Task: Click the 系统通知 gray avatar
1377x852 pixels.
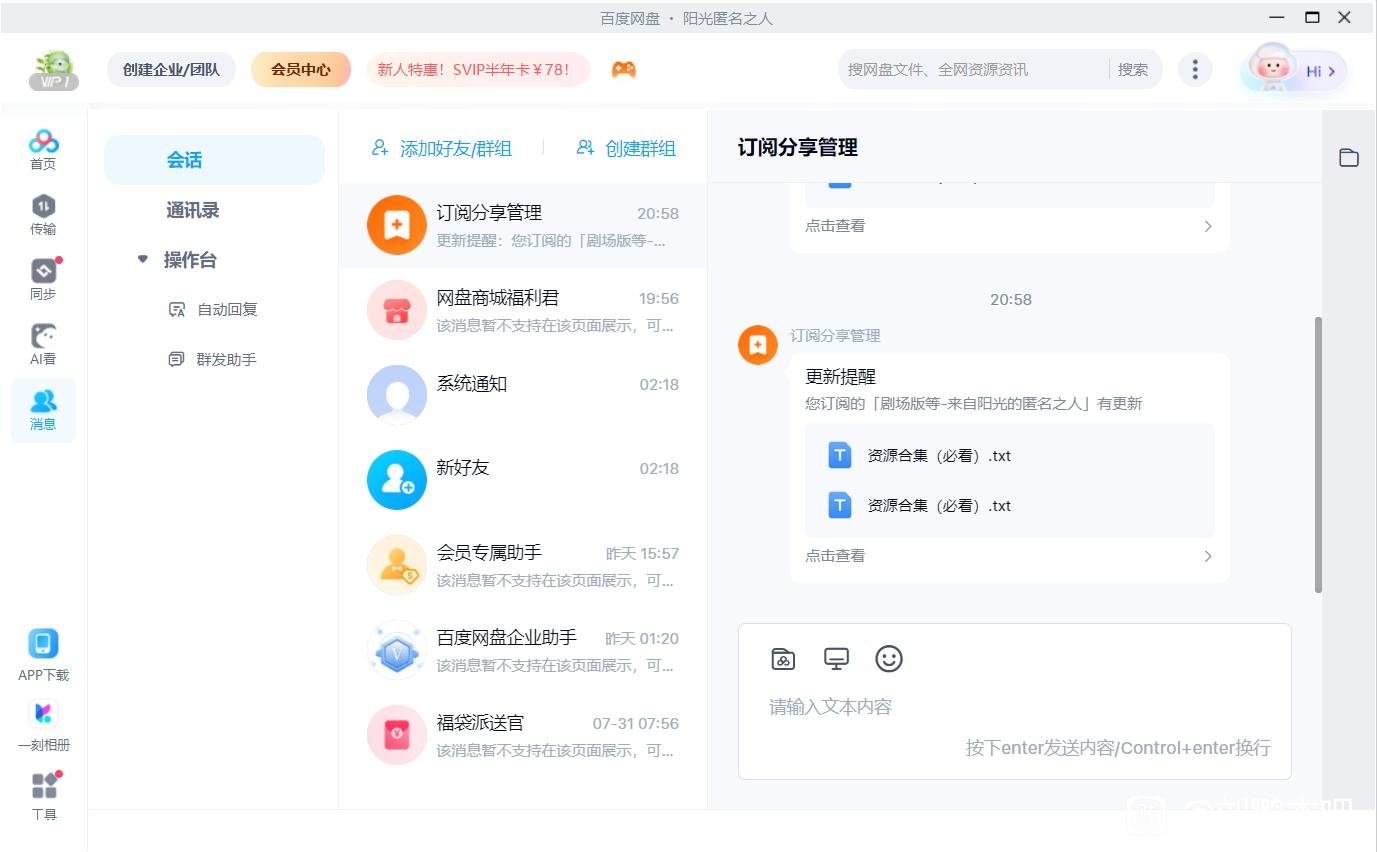Action: pos(397,395)
